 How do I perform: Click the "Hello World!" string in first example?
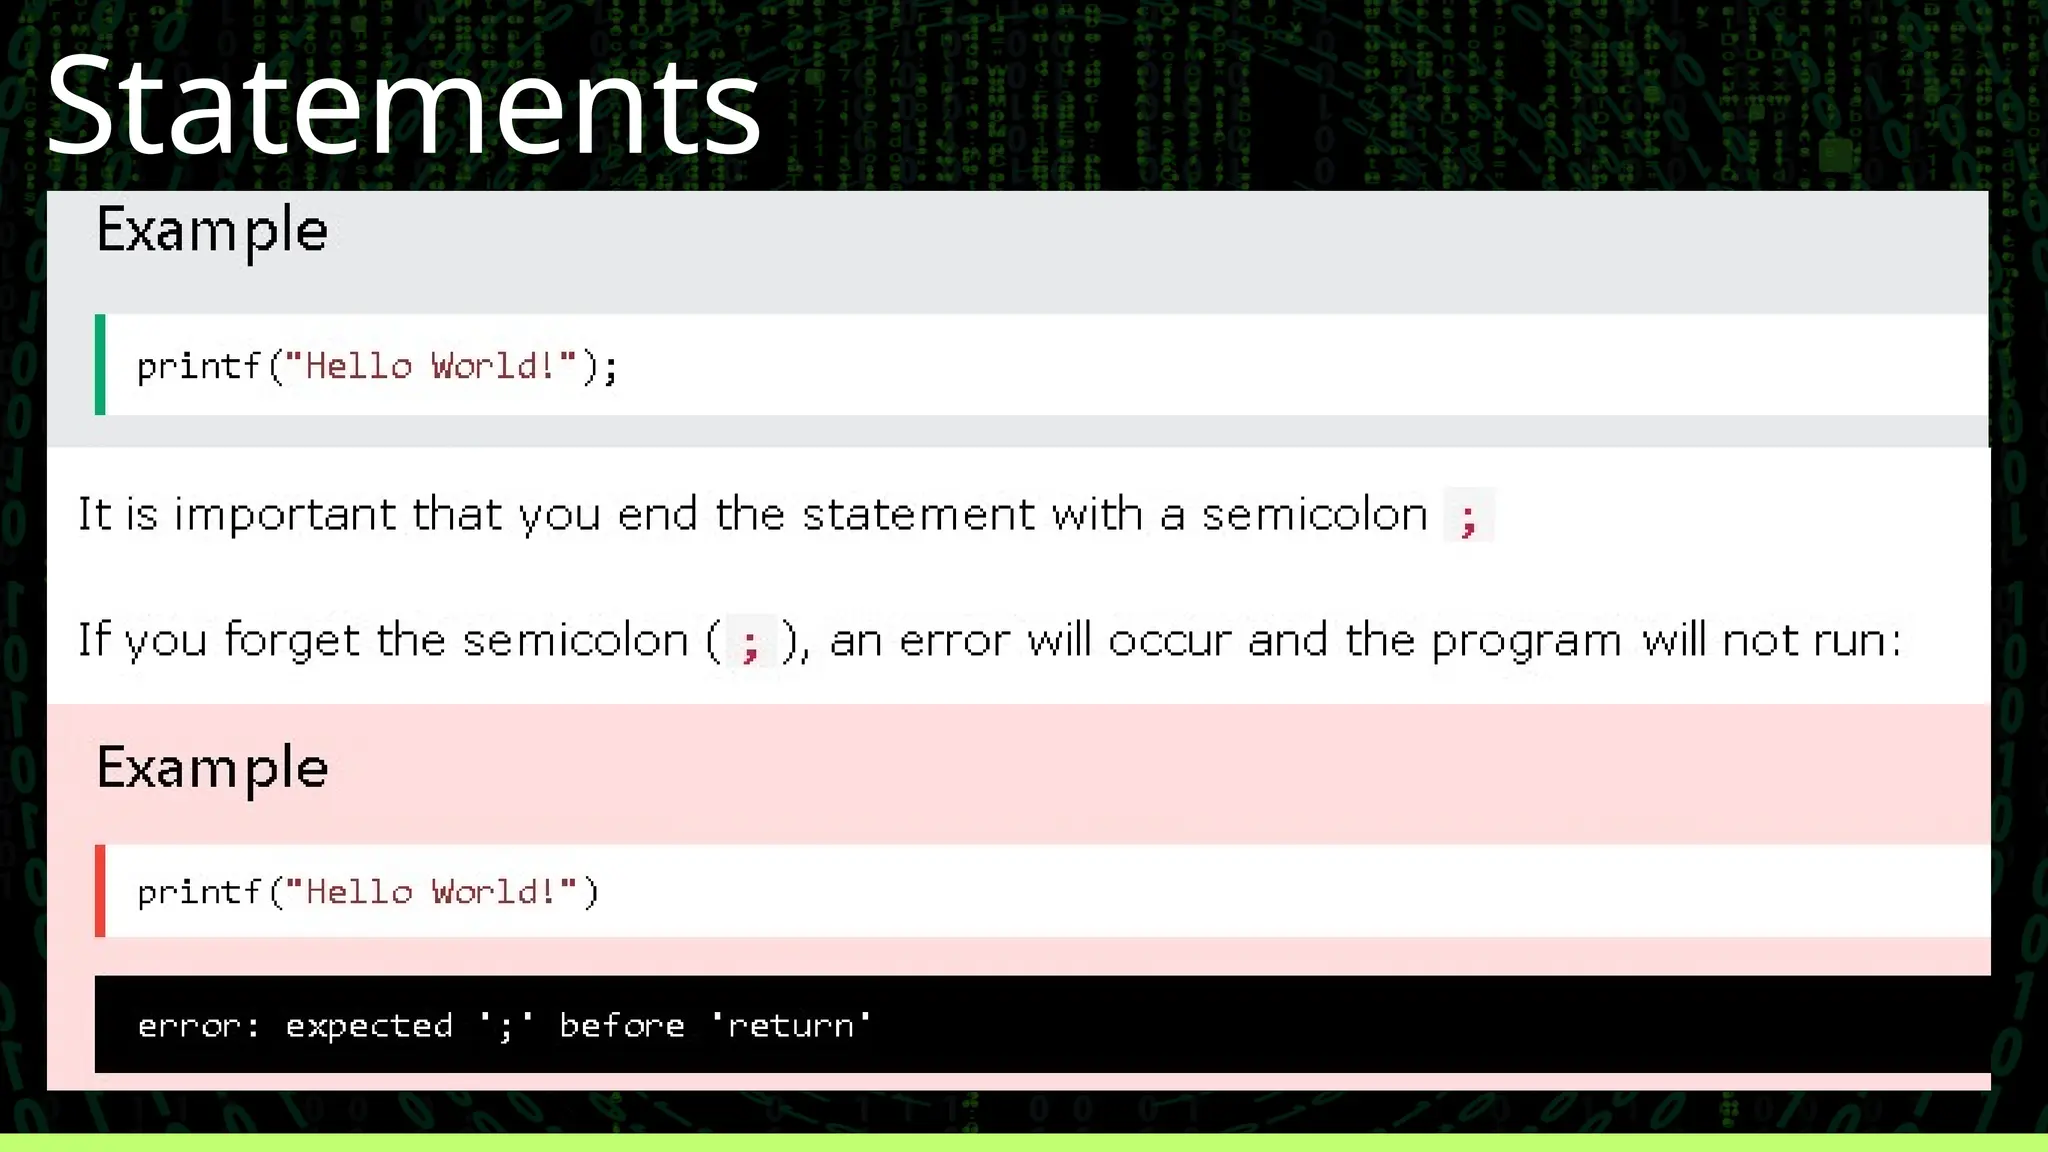(431, 366)
